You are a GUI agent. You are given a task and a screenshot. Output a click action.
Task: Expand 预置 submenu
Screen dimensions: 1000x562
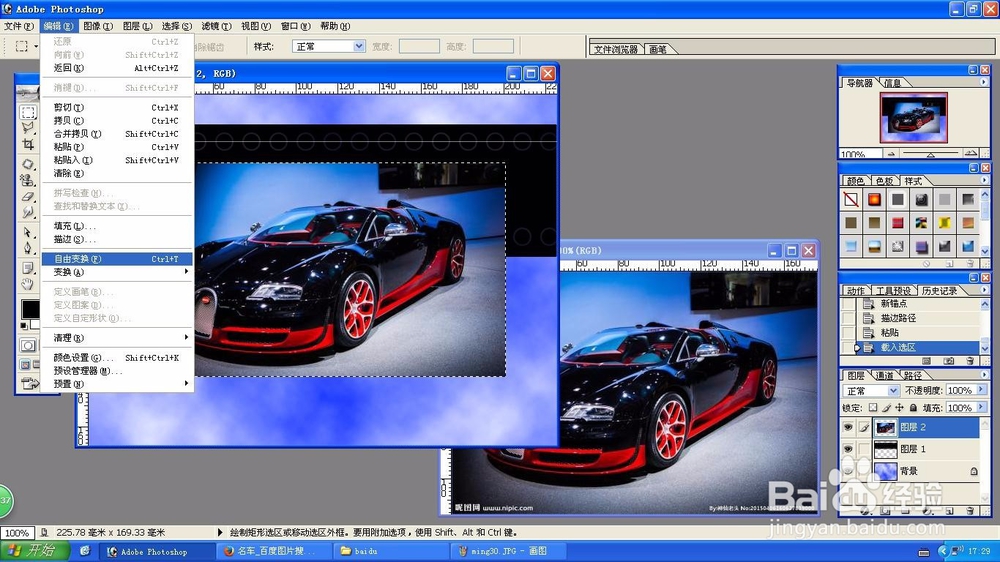[117, 384]
